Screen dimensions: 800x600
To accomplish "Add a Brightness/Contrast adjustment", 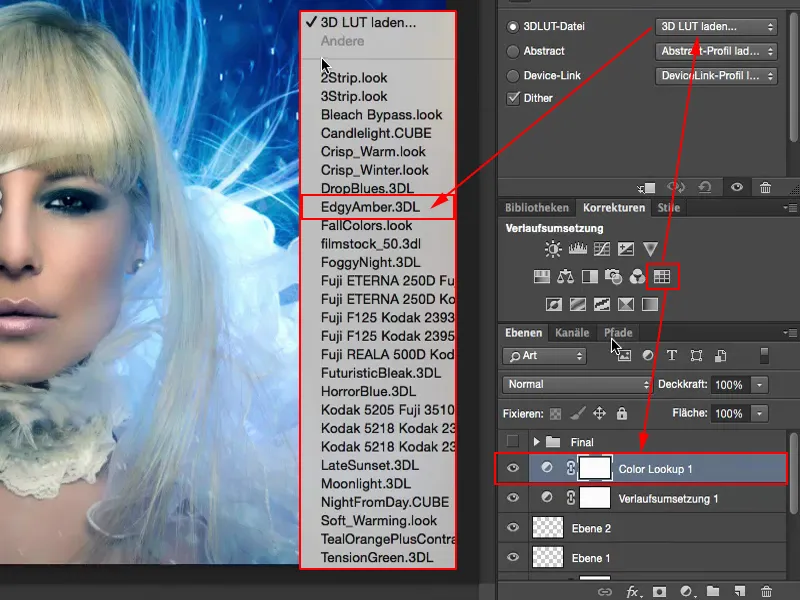I will (553, 249).
